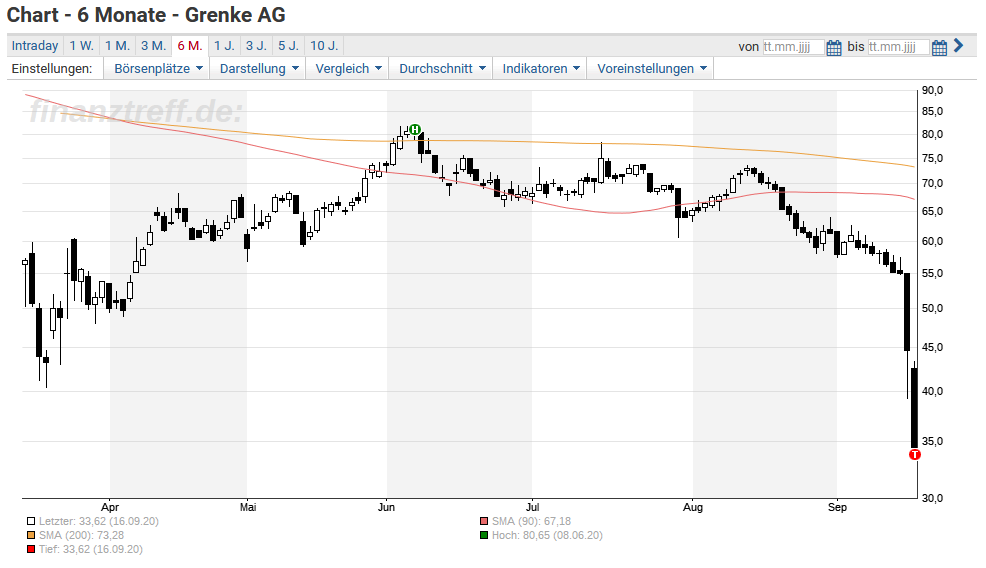Click the orange SMA (200) legend swatch
The image size is (986, 568).
31,535
